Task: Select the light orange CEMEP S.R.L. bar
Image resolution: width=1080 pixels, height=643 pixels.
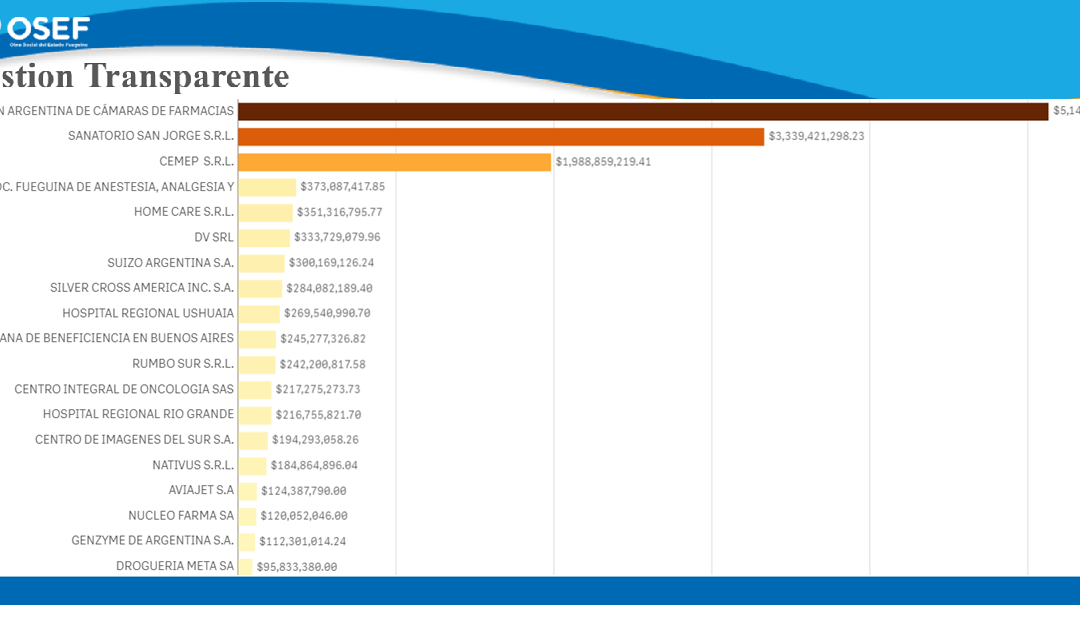Action: coord(395,162)
